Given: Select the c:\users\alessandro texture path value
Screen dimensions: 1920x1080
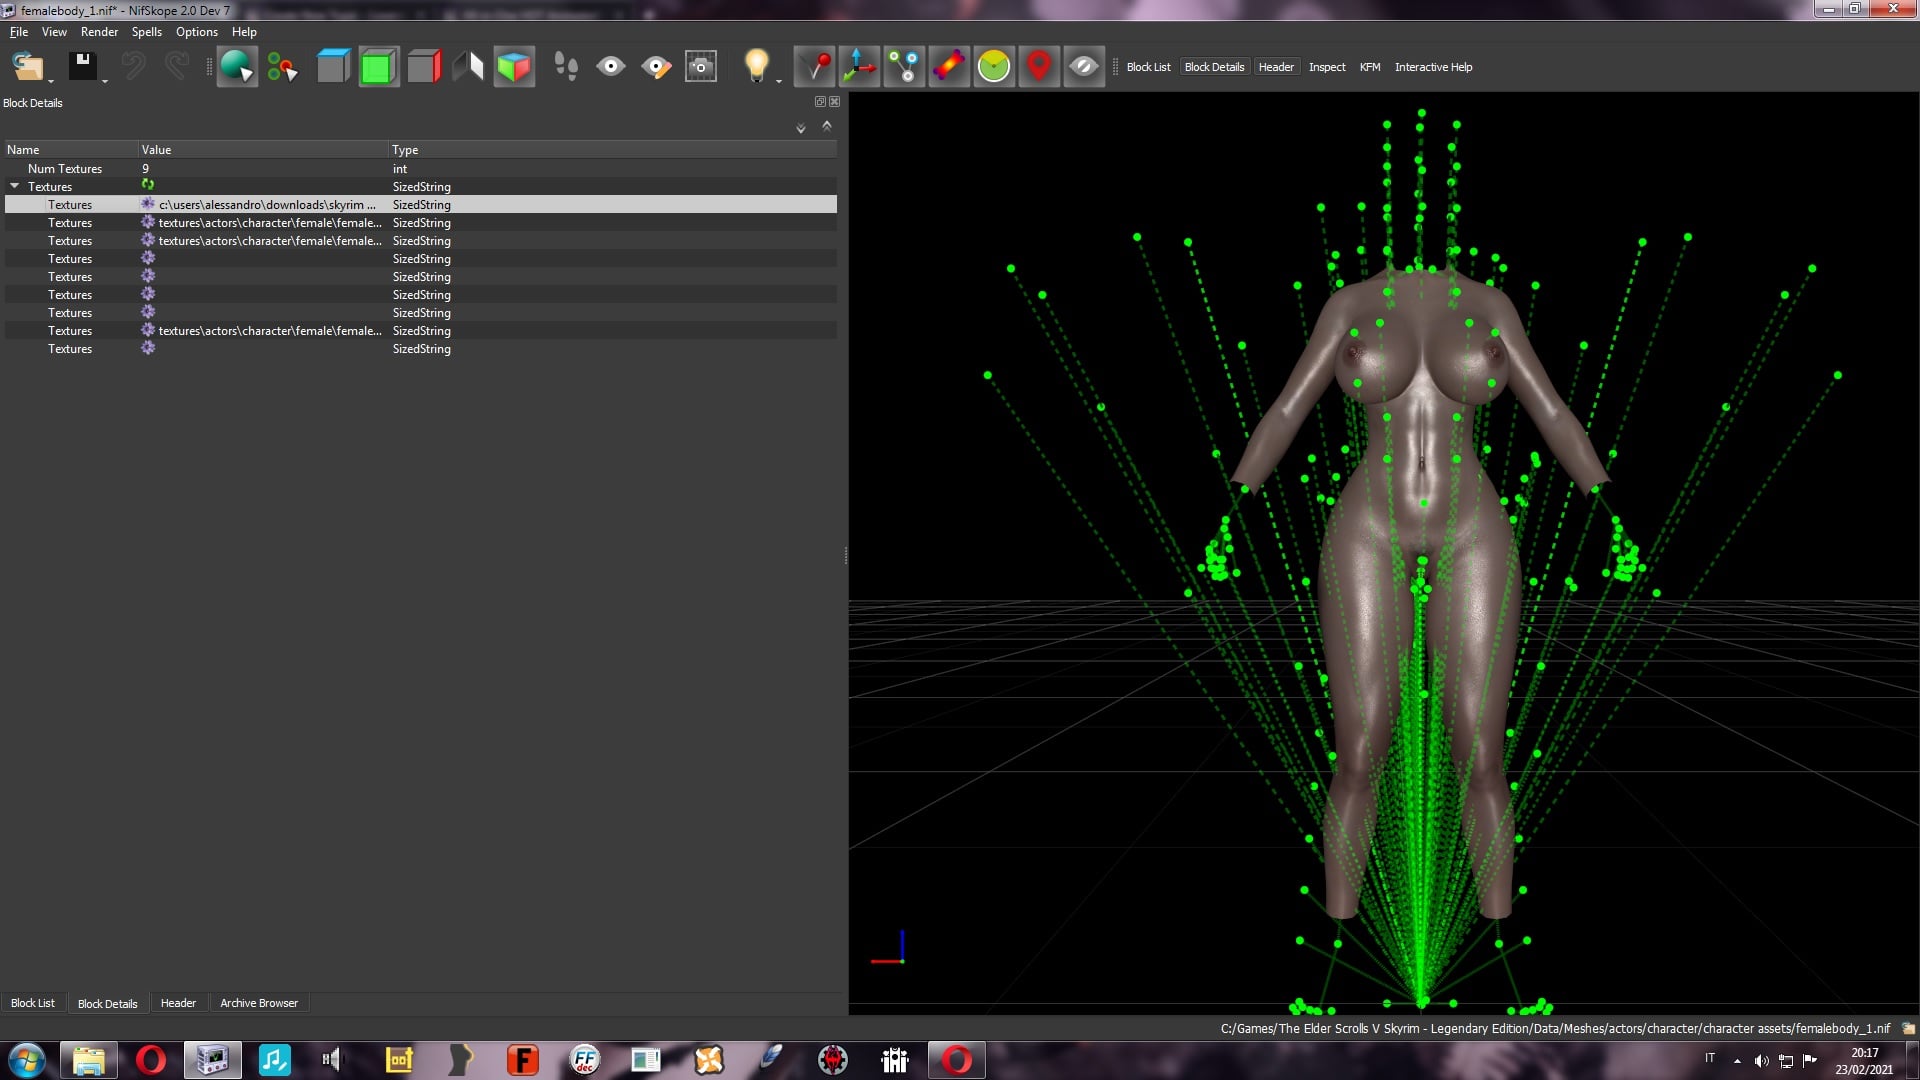Looking at the screenshot, I should [267, 205].
